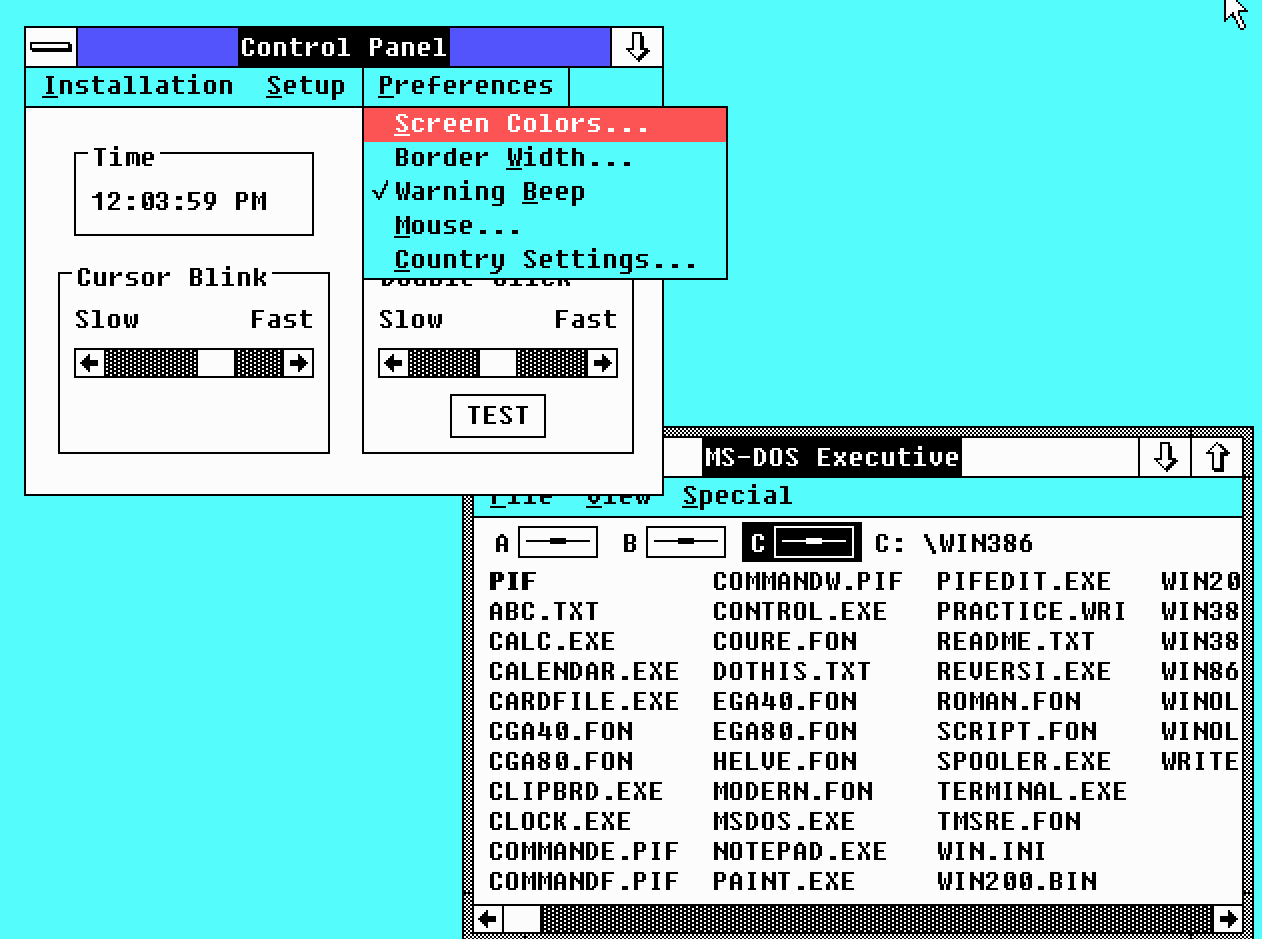Choose Country Settings... menu entry
Image resolution: width=1262 pixels, height=939 pixels.
click(545, 260)
